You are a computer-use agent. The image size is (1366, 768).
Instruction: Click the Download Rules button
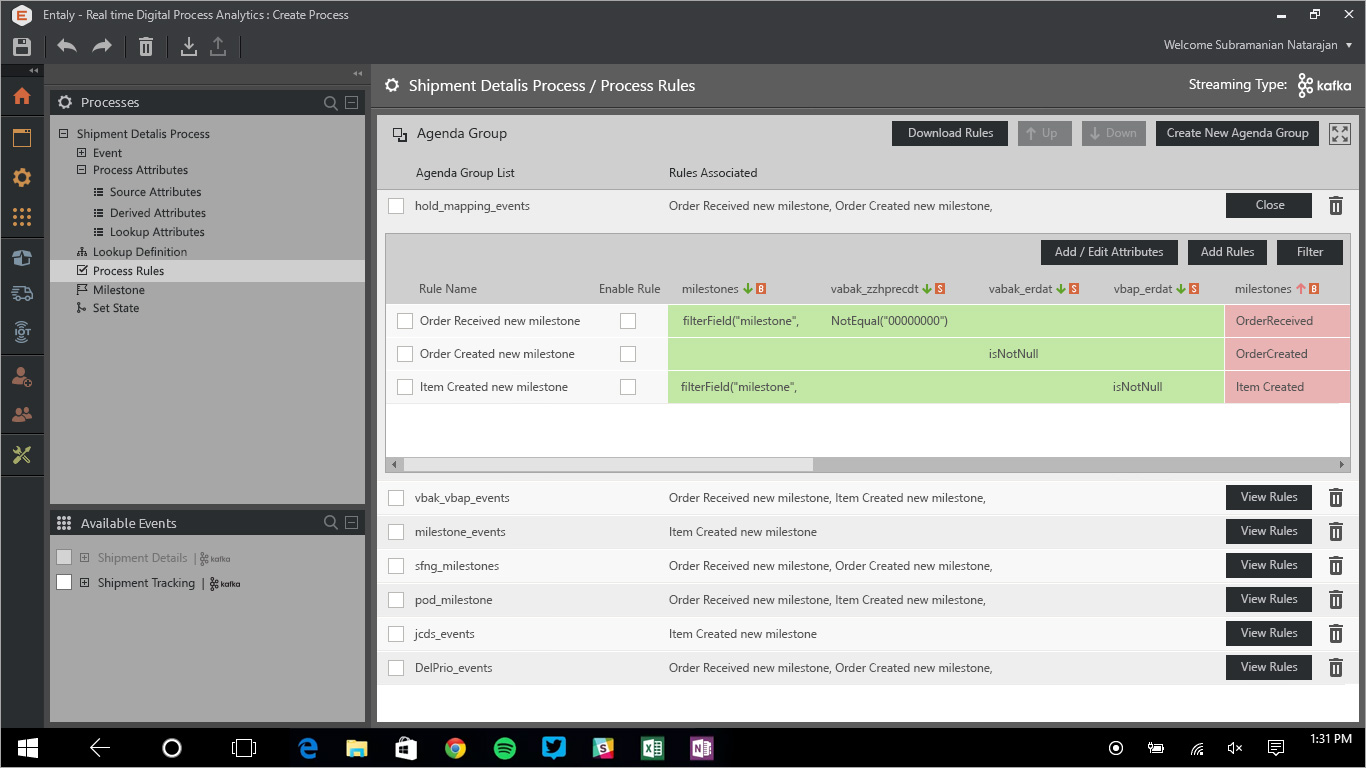[950, 133]
